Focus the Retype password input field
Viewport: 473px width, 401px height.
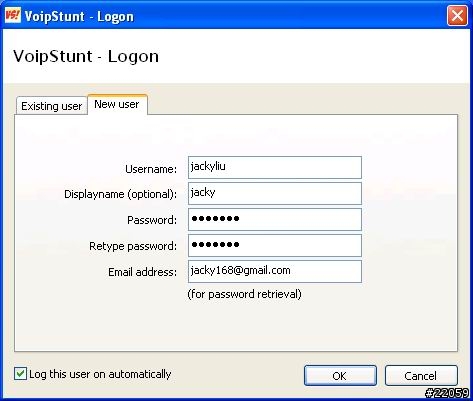coord(275,245)
